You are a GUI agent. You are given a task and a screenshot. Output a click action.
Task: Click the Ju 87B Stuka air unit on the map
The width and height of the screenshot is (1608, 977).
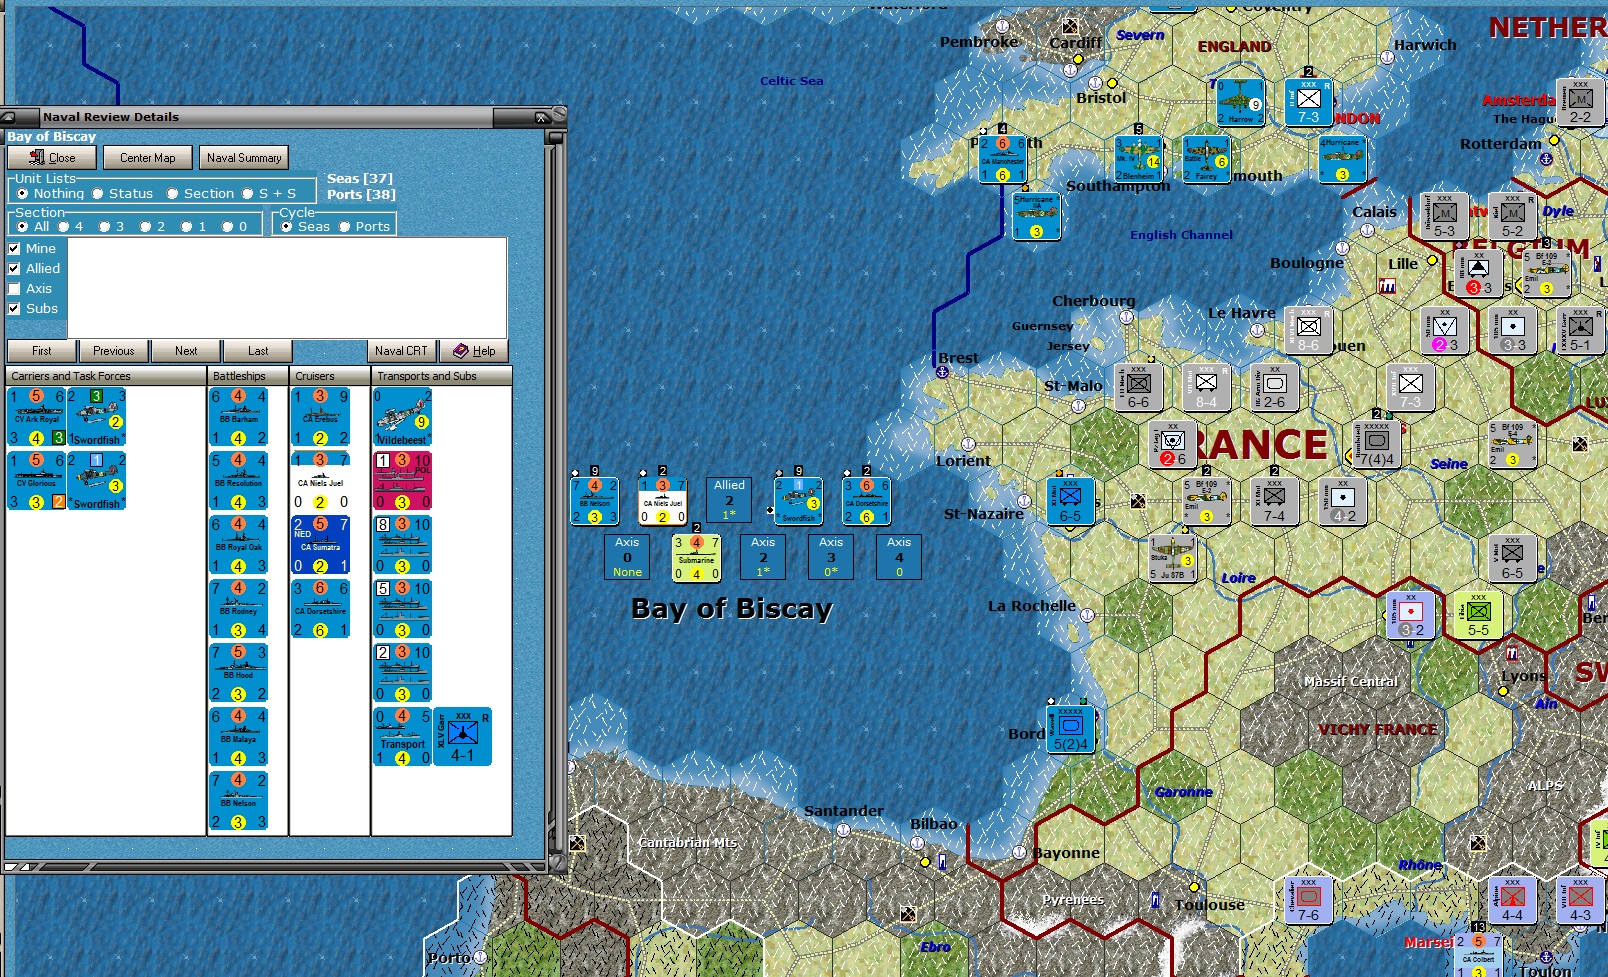tap(1173, 558)
